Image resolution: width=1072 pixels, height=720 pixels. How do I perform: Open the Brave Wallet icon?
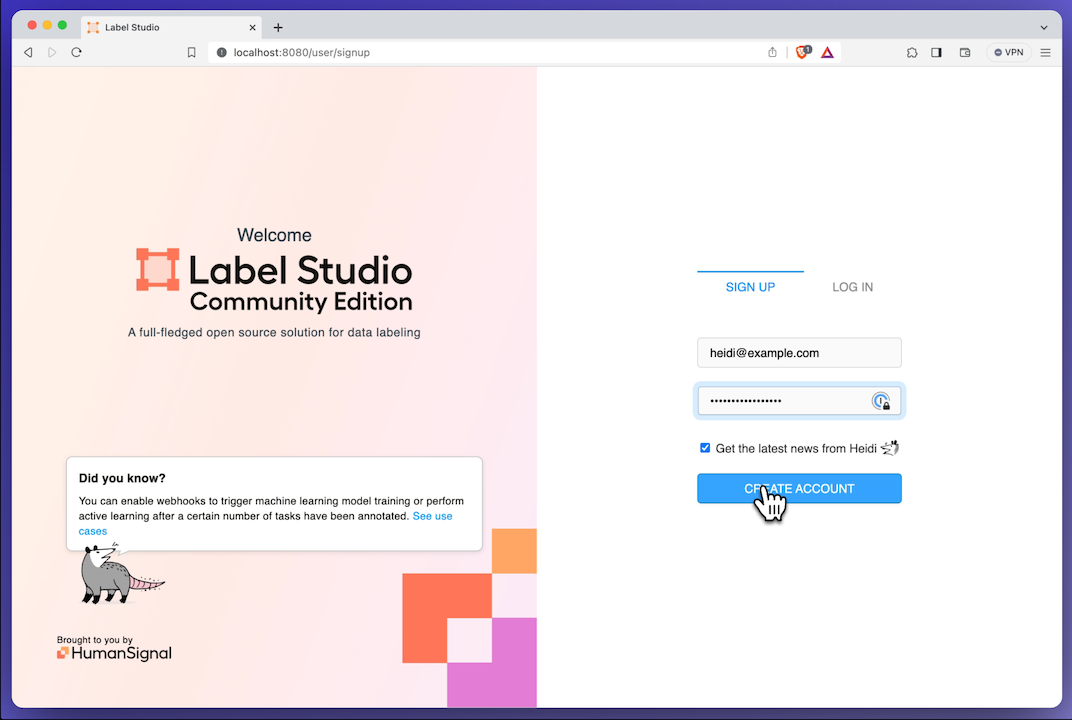(x=965, y=53)
